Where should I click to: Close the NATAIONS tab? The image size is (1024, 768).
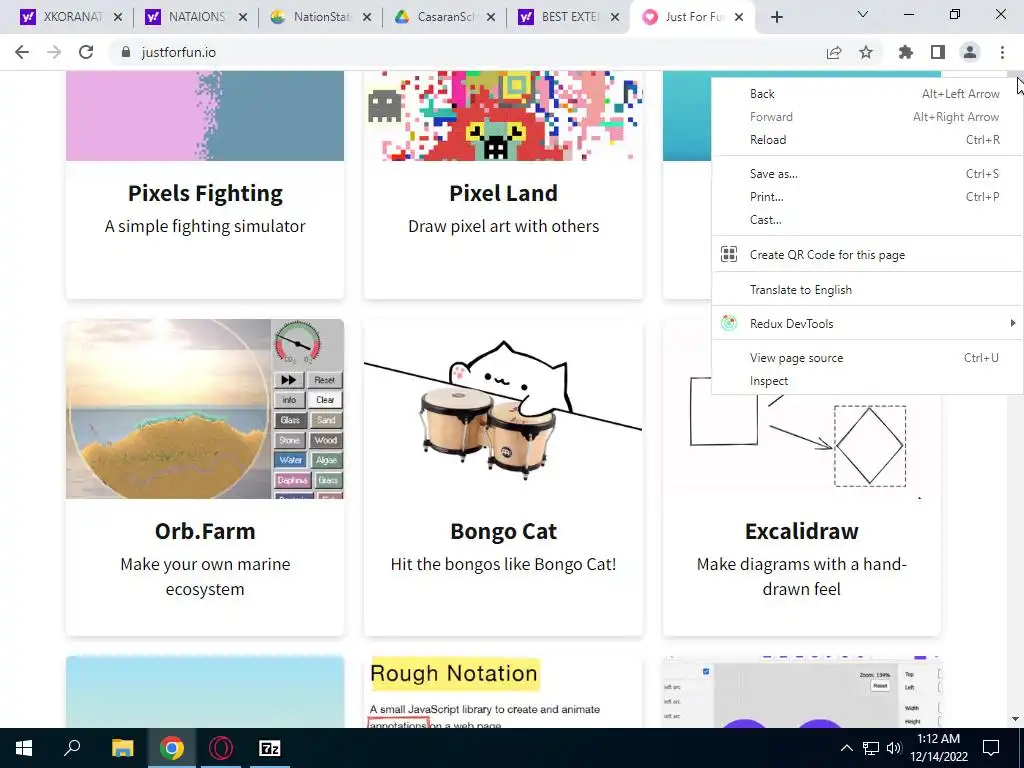[x=243, y=17]
